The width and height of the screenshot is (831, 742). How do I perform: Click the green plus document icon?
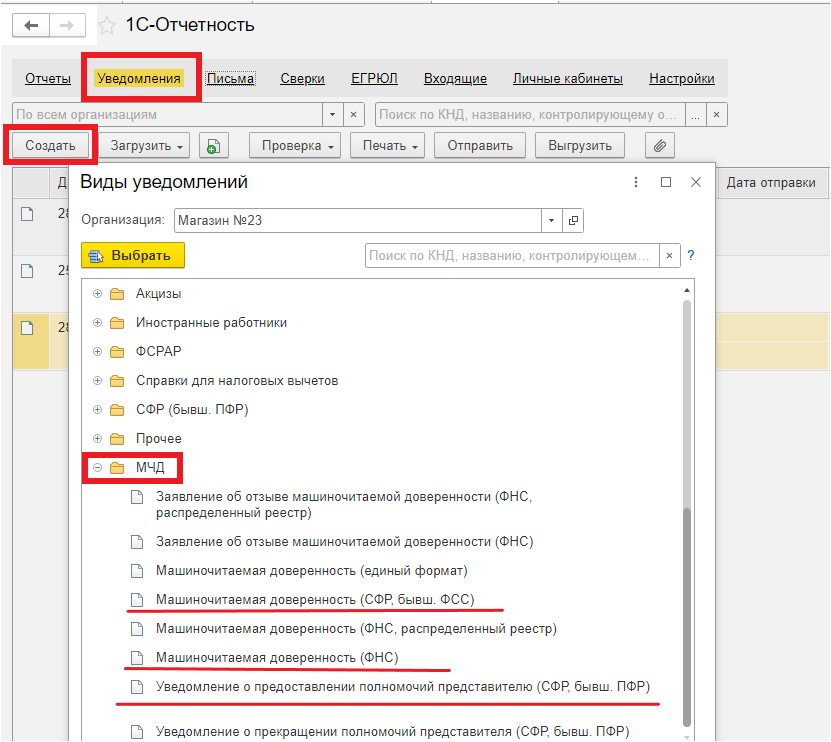(x=214, y=146)
